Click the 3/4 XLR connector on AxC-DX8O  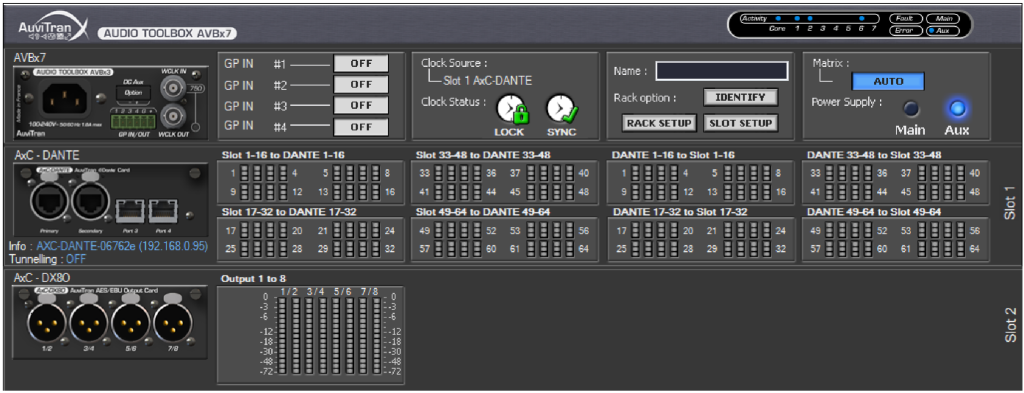click(x=89, y=322)
